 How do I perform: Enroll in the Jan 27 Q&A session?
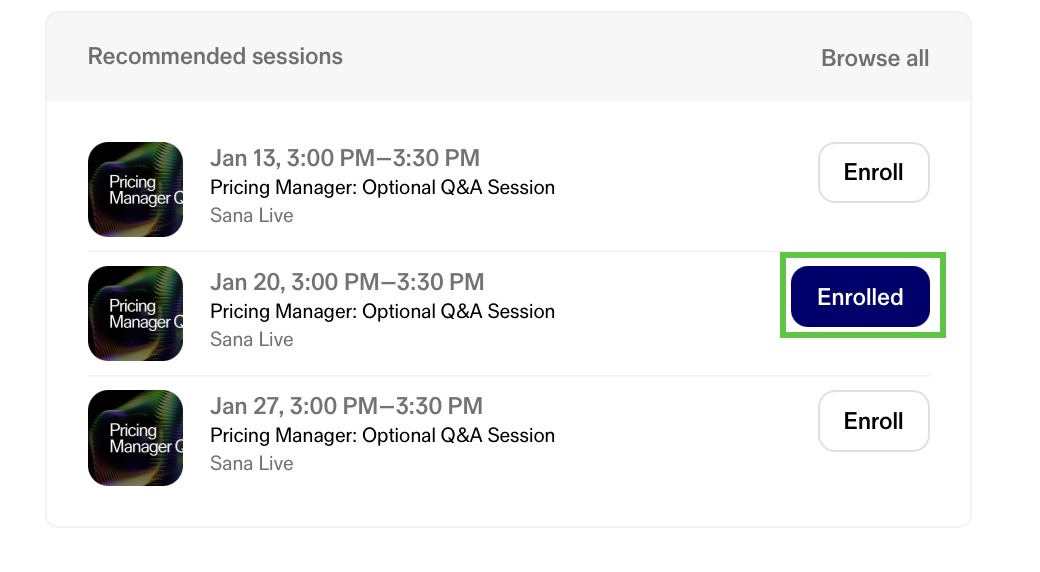click(873, 421)
